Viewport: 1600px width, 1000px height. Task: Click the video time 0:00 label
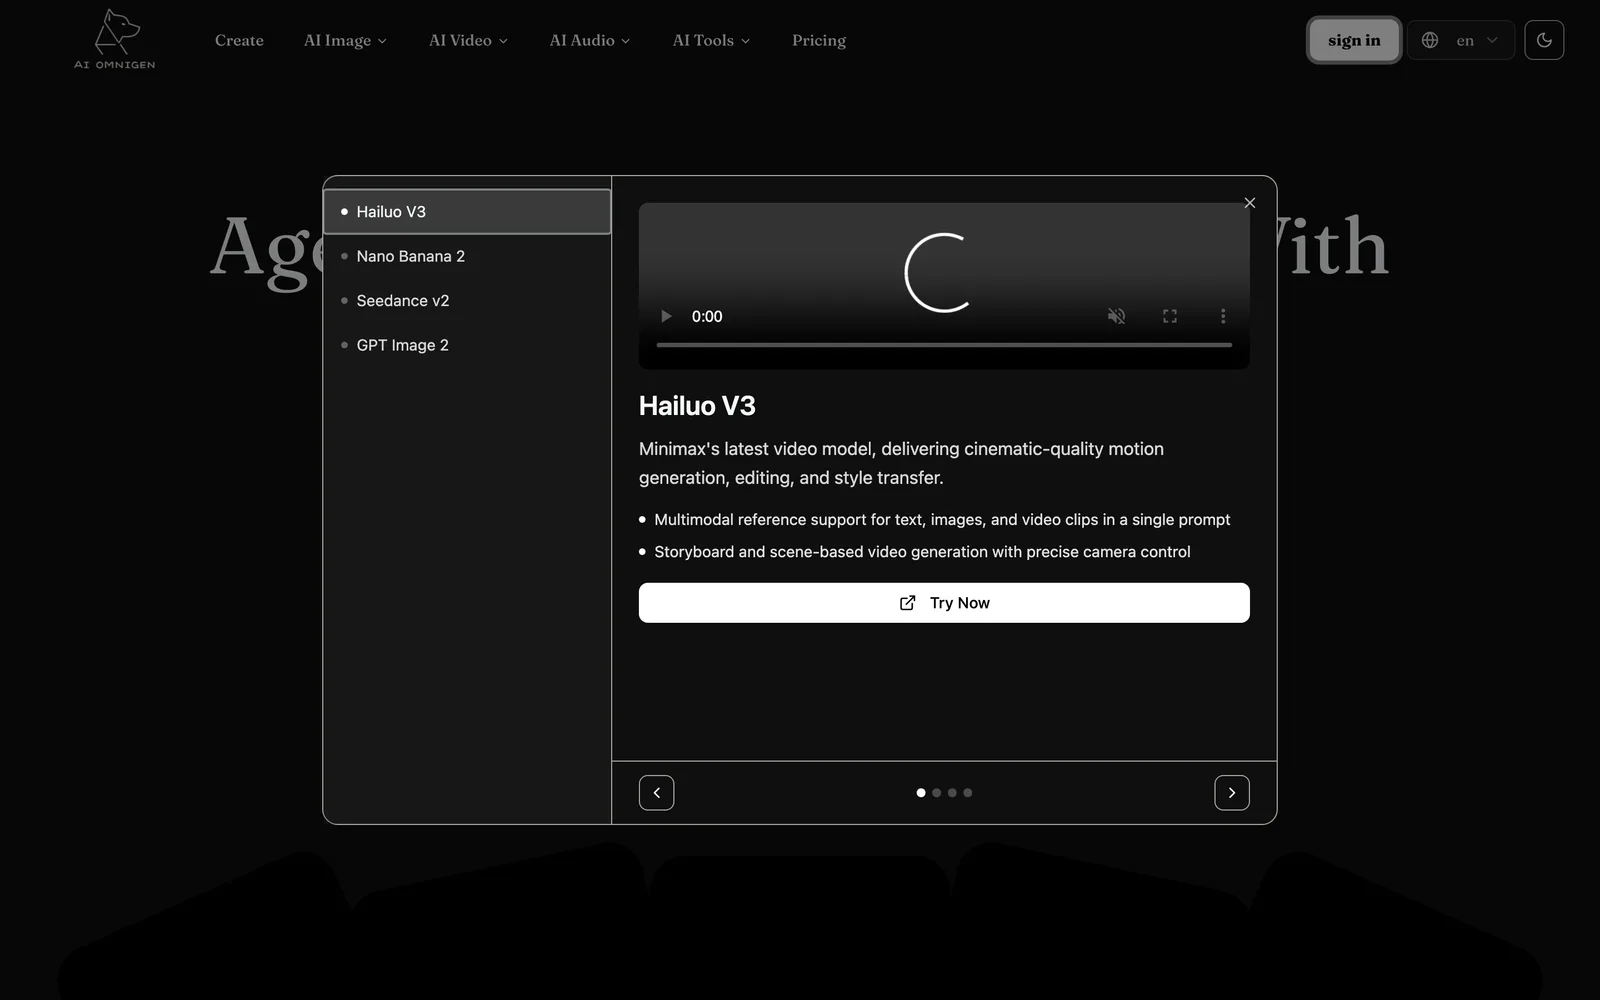(x=707, y=316)
